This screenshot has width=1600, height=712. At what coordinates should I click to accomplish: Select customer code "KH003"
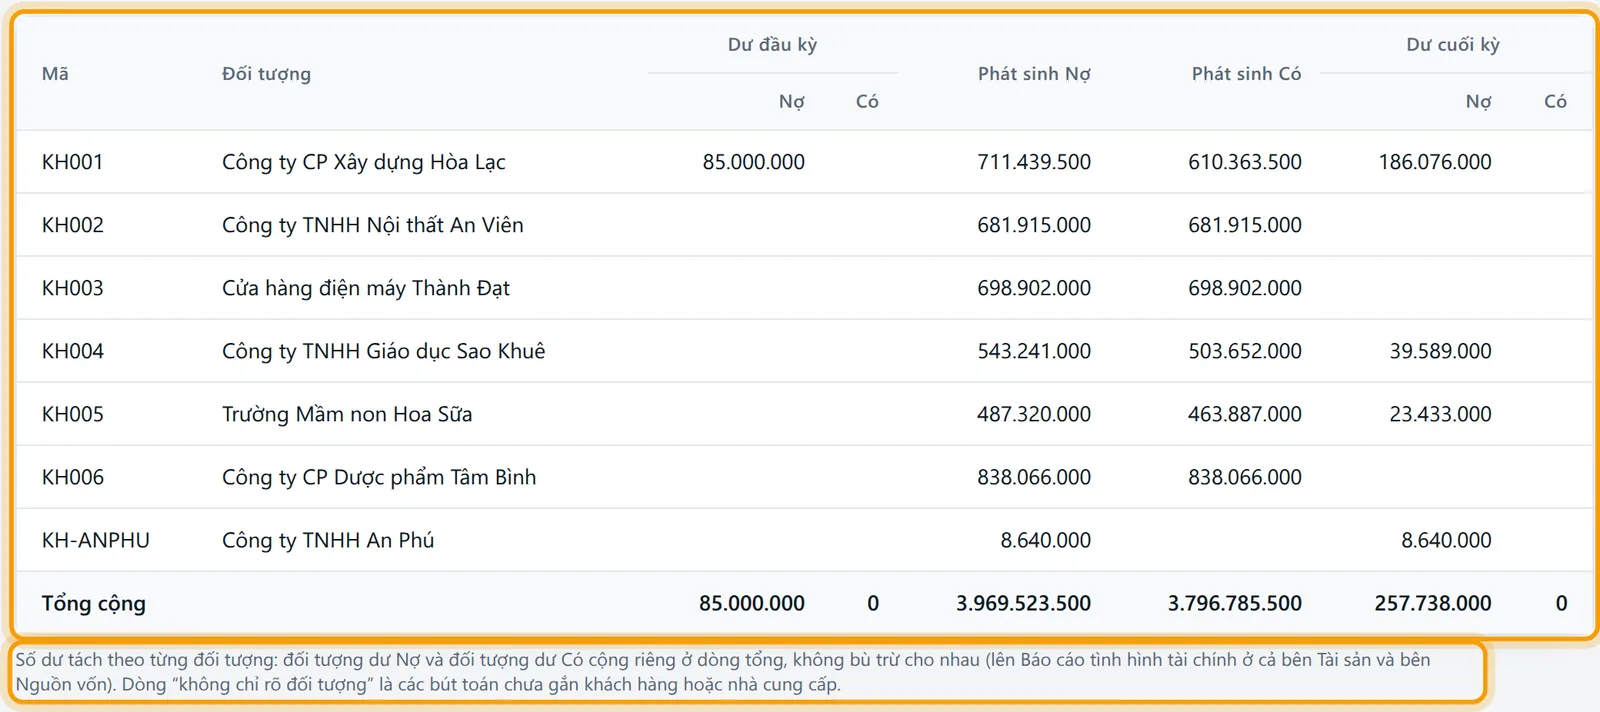[73, 288]
